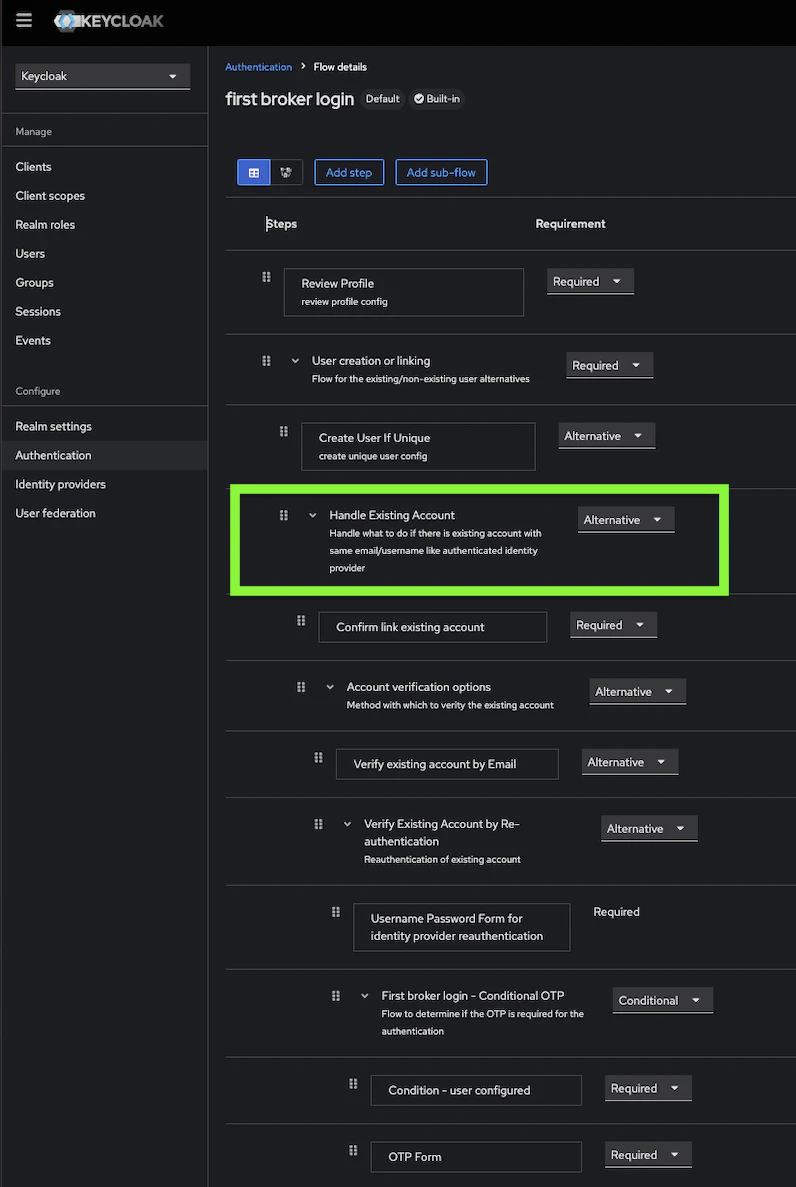Grab drag handle for First broker login - Conditional OTP

(336, 996)
